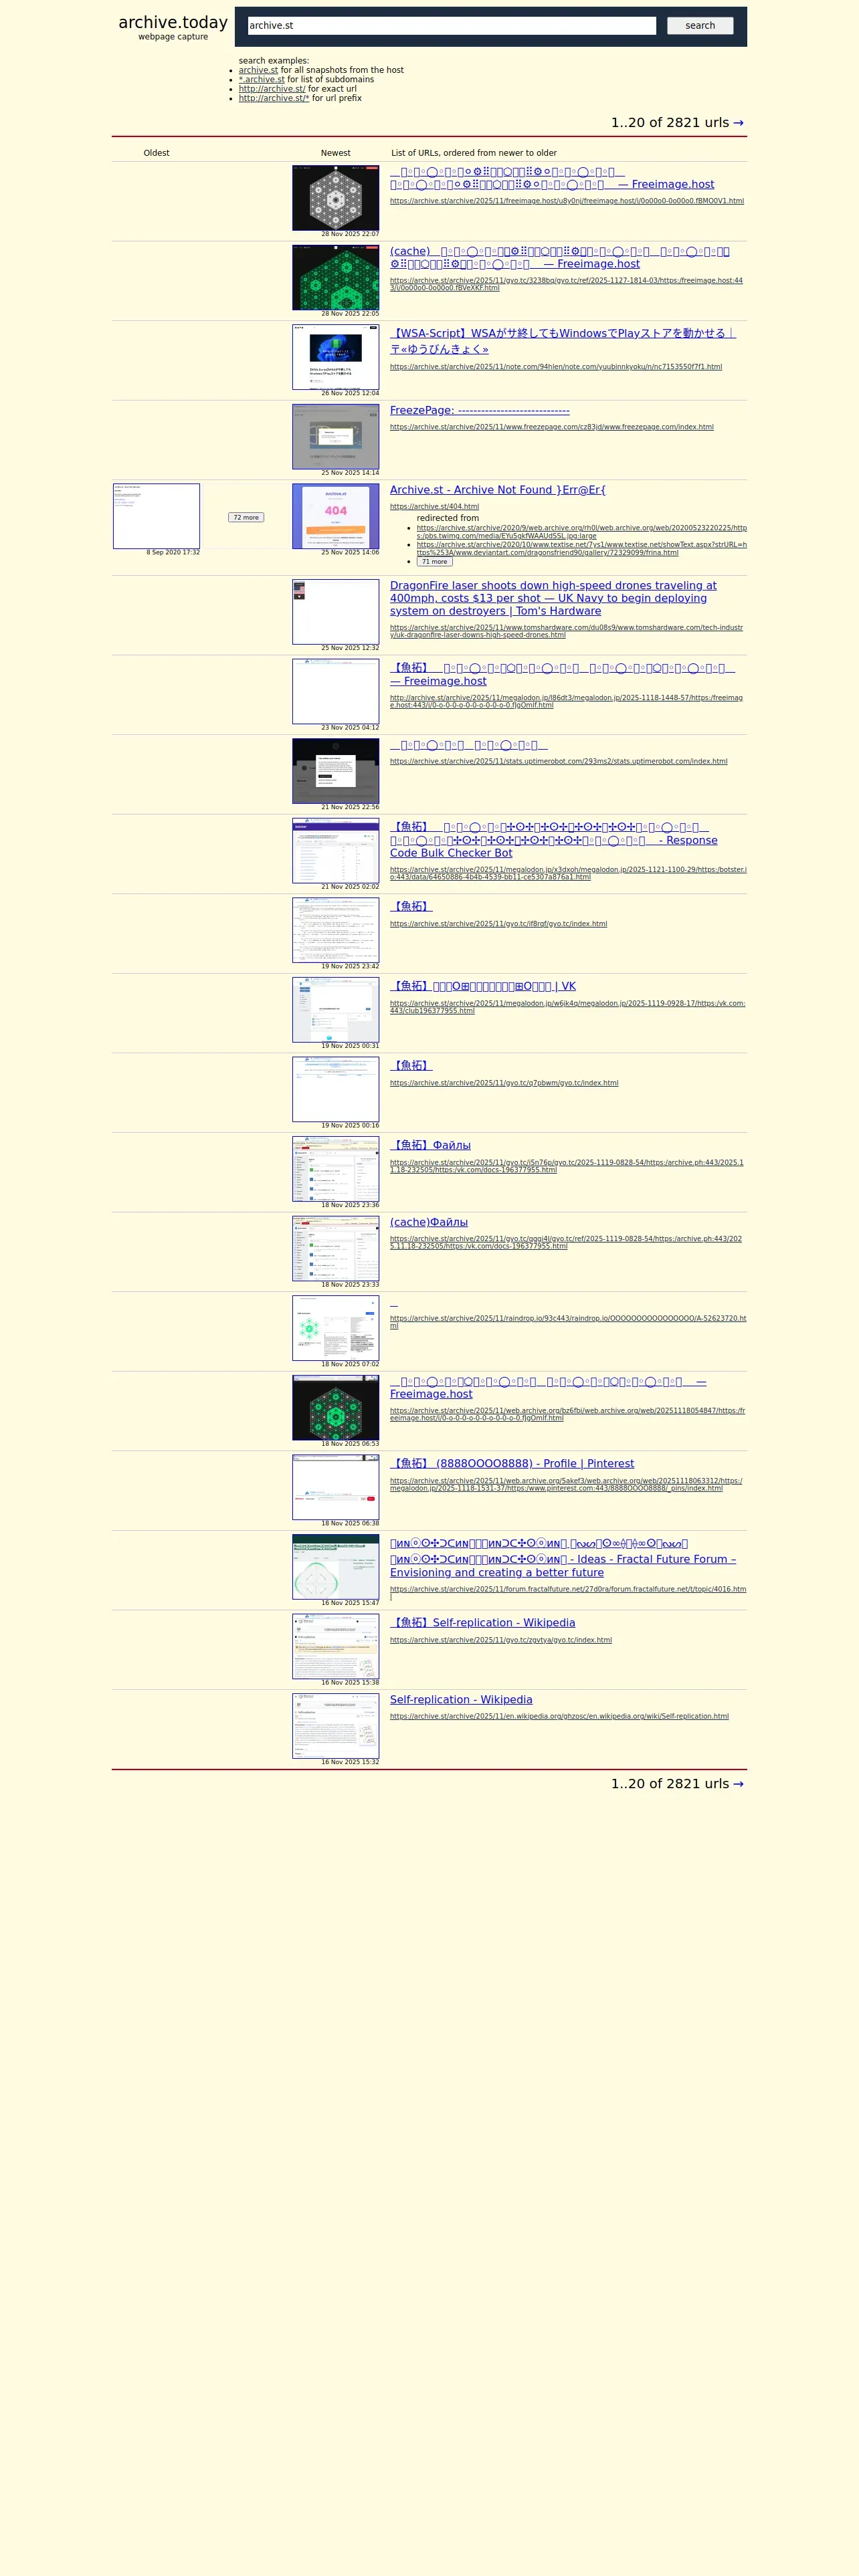The width and height of the screenshot is (859, 2576).
Task: Go to next page via bottom arrow
Action: coord(738,1784)
